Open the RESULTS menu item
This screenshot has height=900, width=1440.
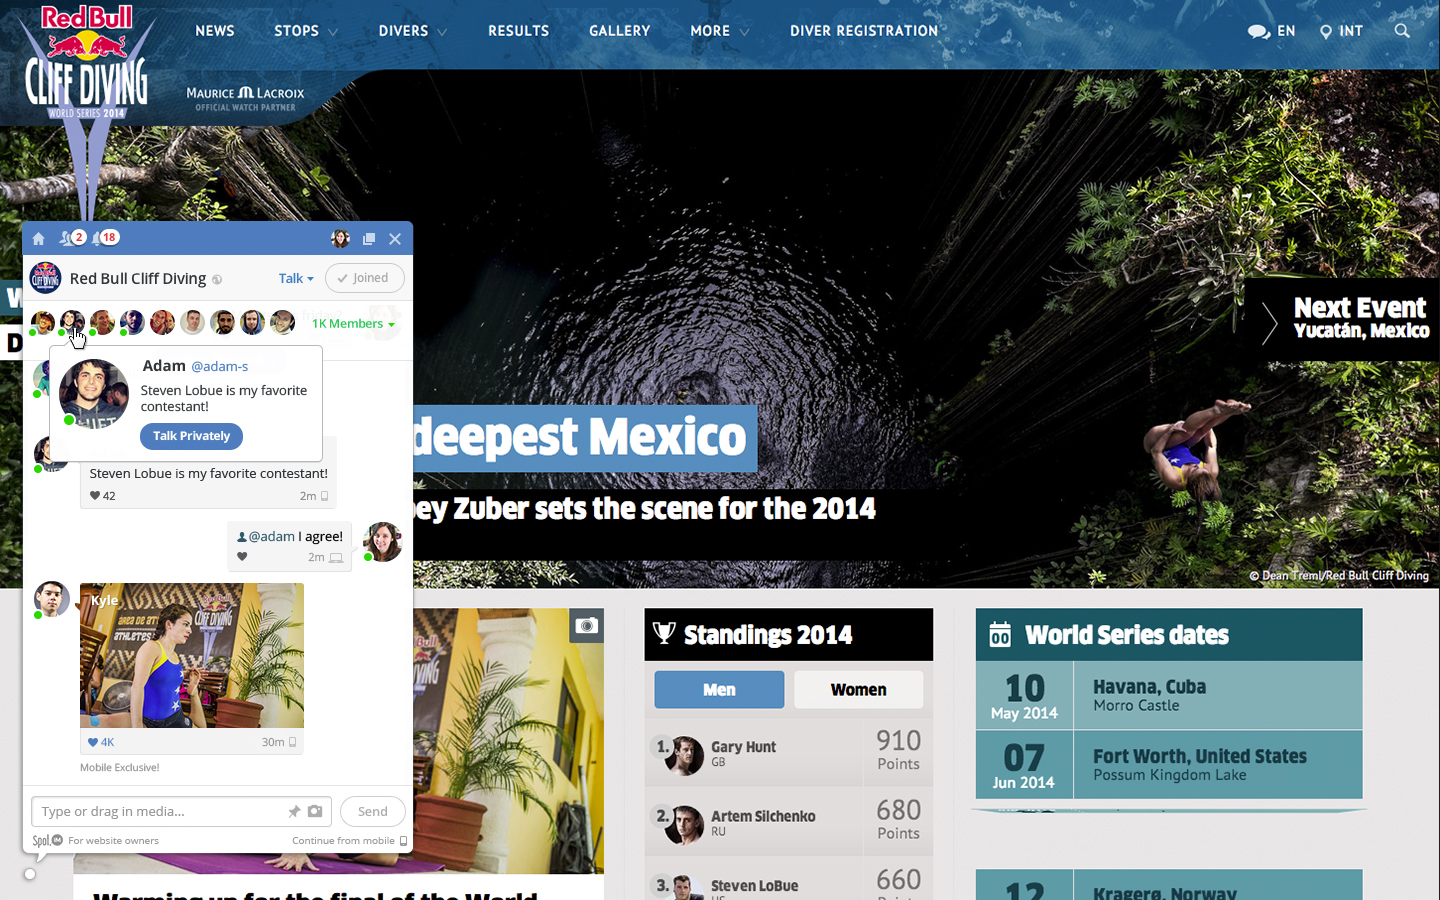pyautogui.click(x=518, y=31)
